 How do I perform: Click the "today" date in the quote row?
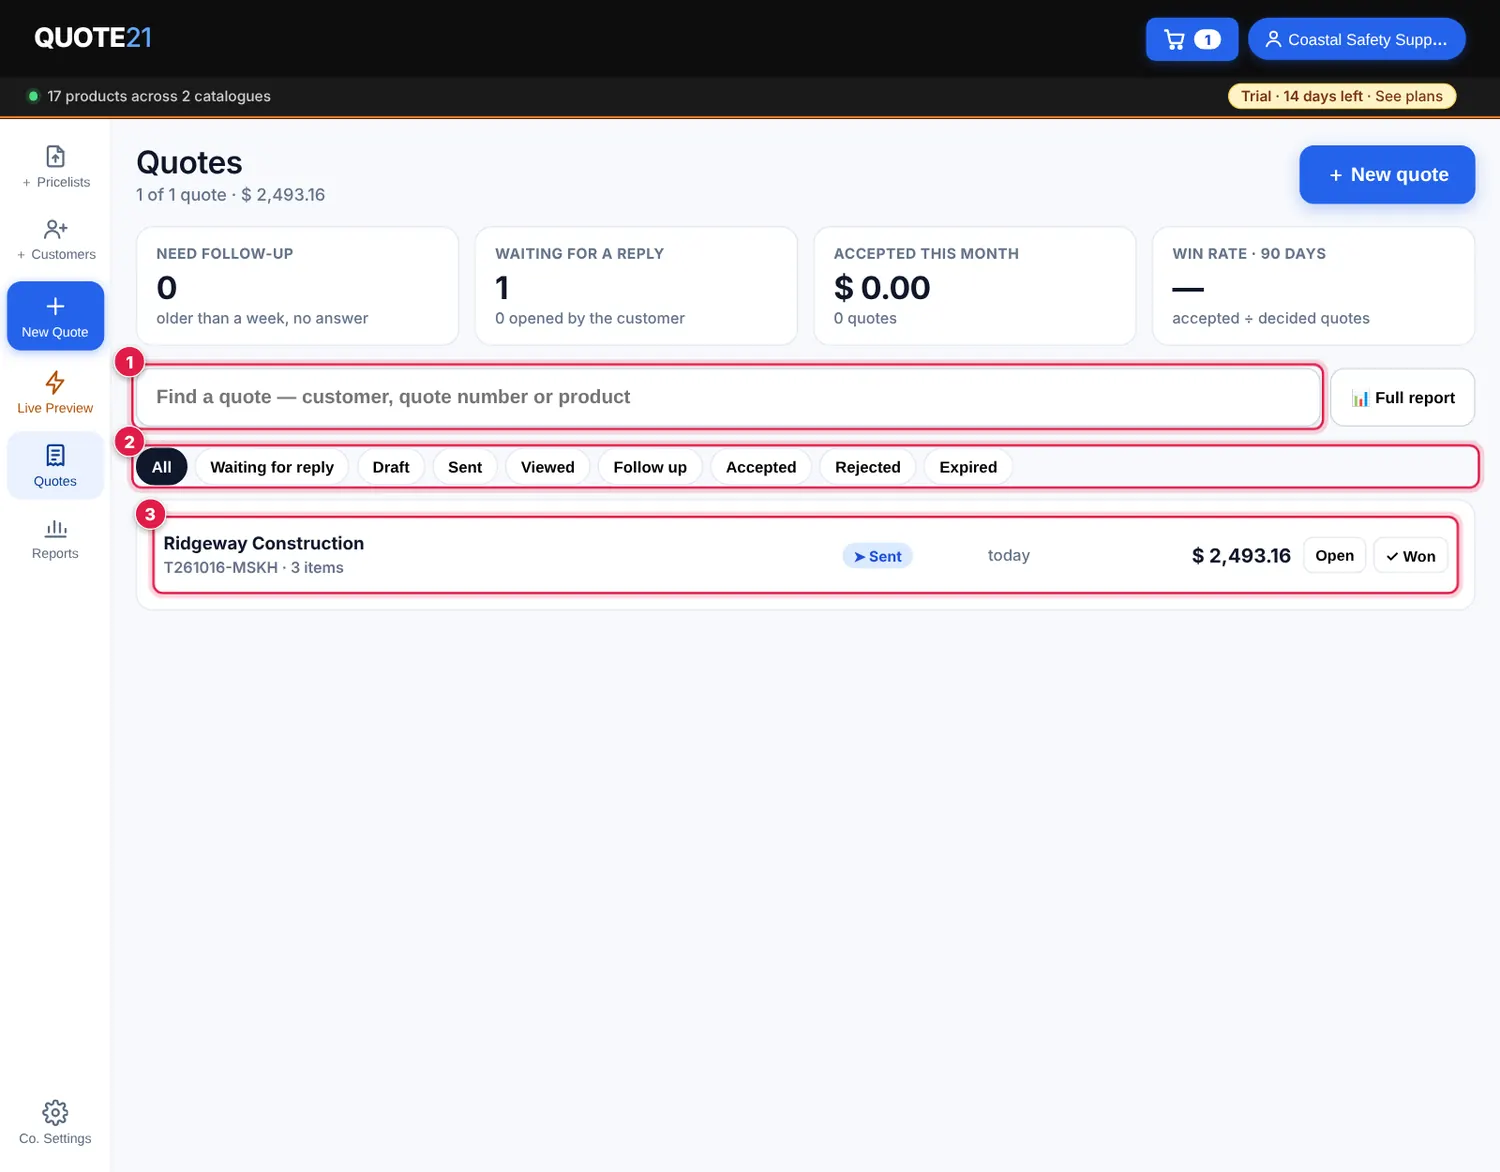1009,555
